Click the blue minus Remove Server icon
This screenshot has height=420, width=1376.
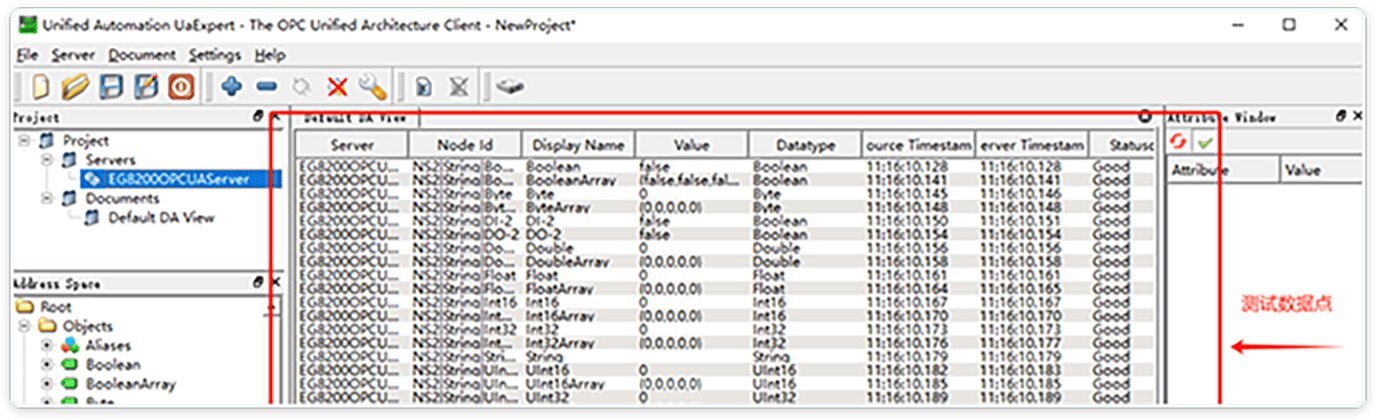point(266,87)
